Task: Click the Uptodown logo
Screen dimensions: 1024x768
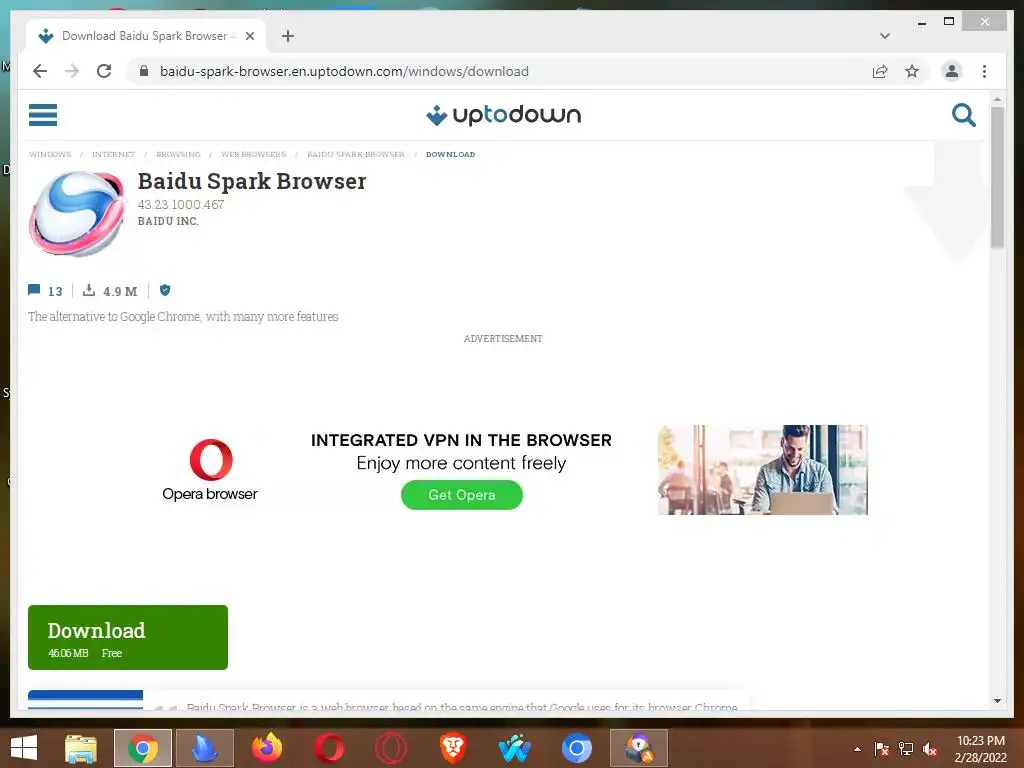Action: point(503,115)
